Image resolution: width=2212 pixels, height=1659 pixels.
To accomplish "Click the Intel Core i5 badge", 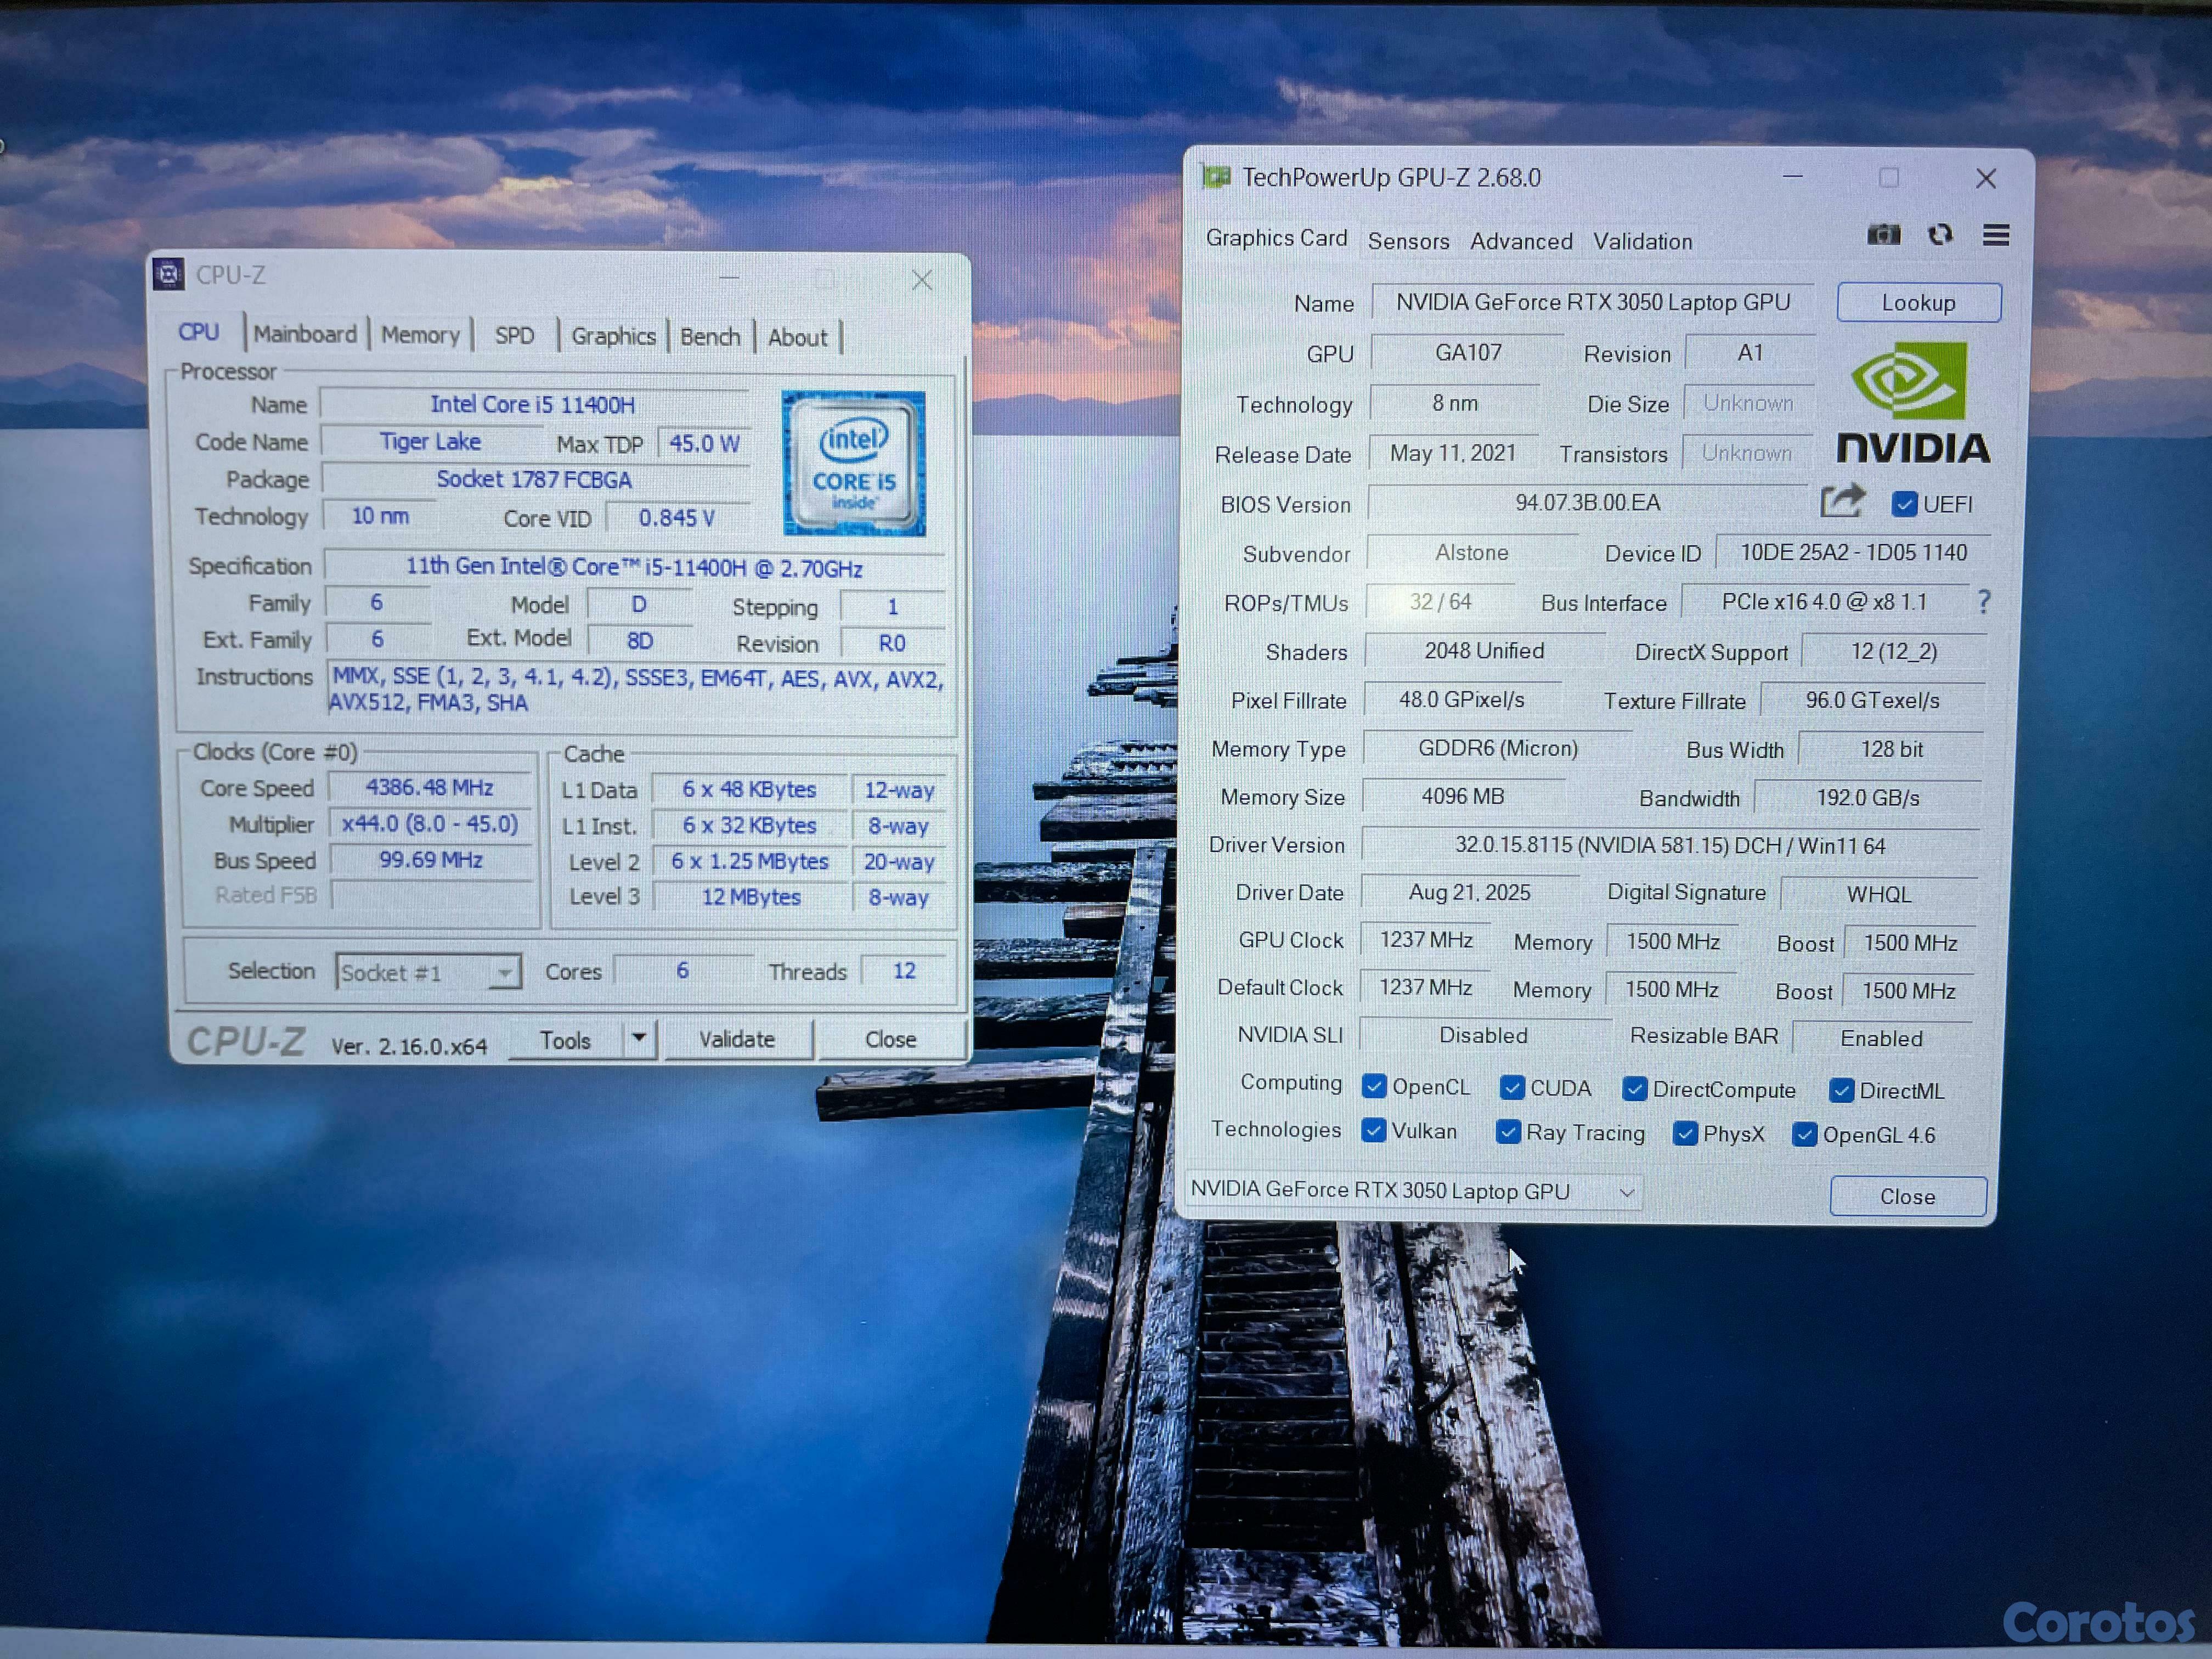I will (853, 464).
